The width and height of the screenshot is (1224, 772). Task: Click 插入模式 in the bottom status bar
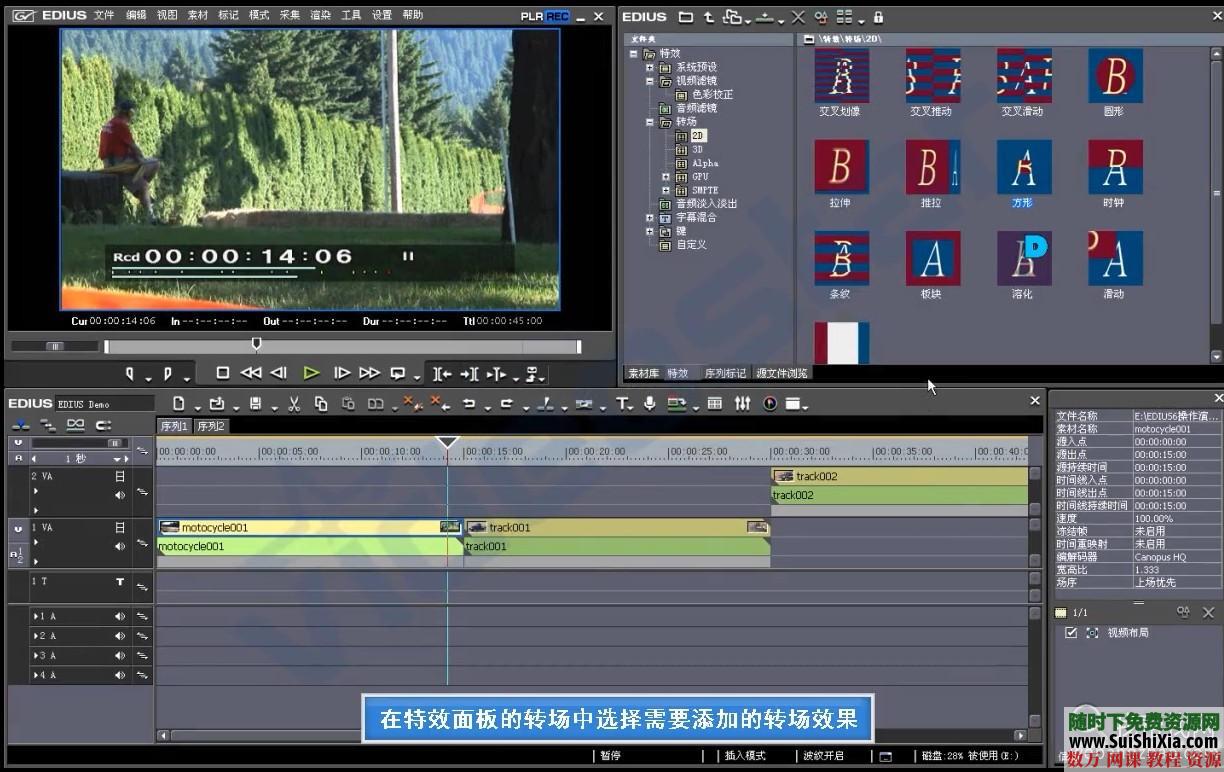click(x=745, y=755)
